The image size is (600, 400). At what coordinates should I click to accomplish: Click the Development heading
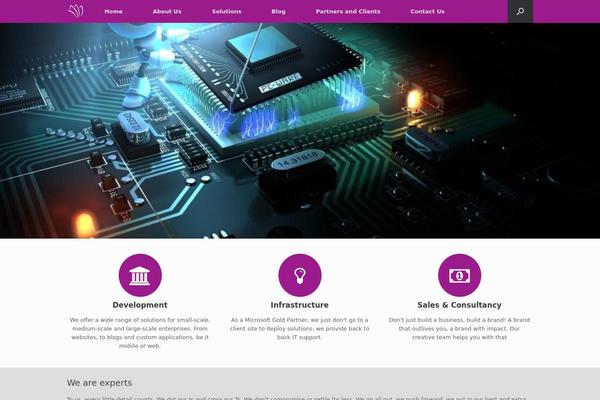click(x=140, y=305)
